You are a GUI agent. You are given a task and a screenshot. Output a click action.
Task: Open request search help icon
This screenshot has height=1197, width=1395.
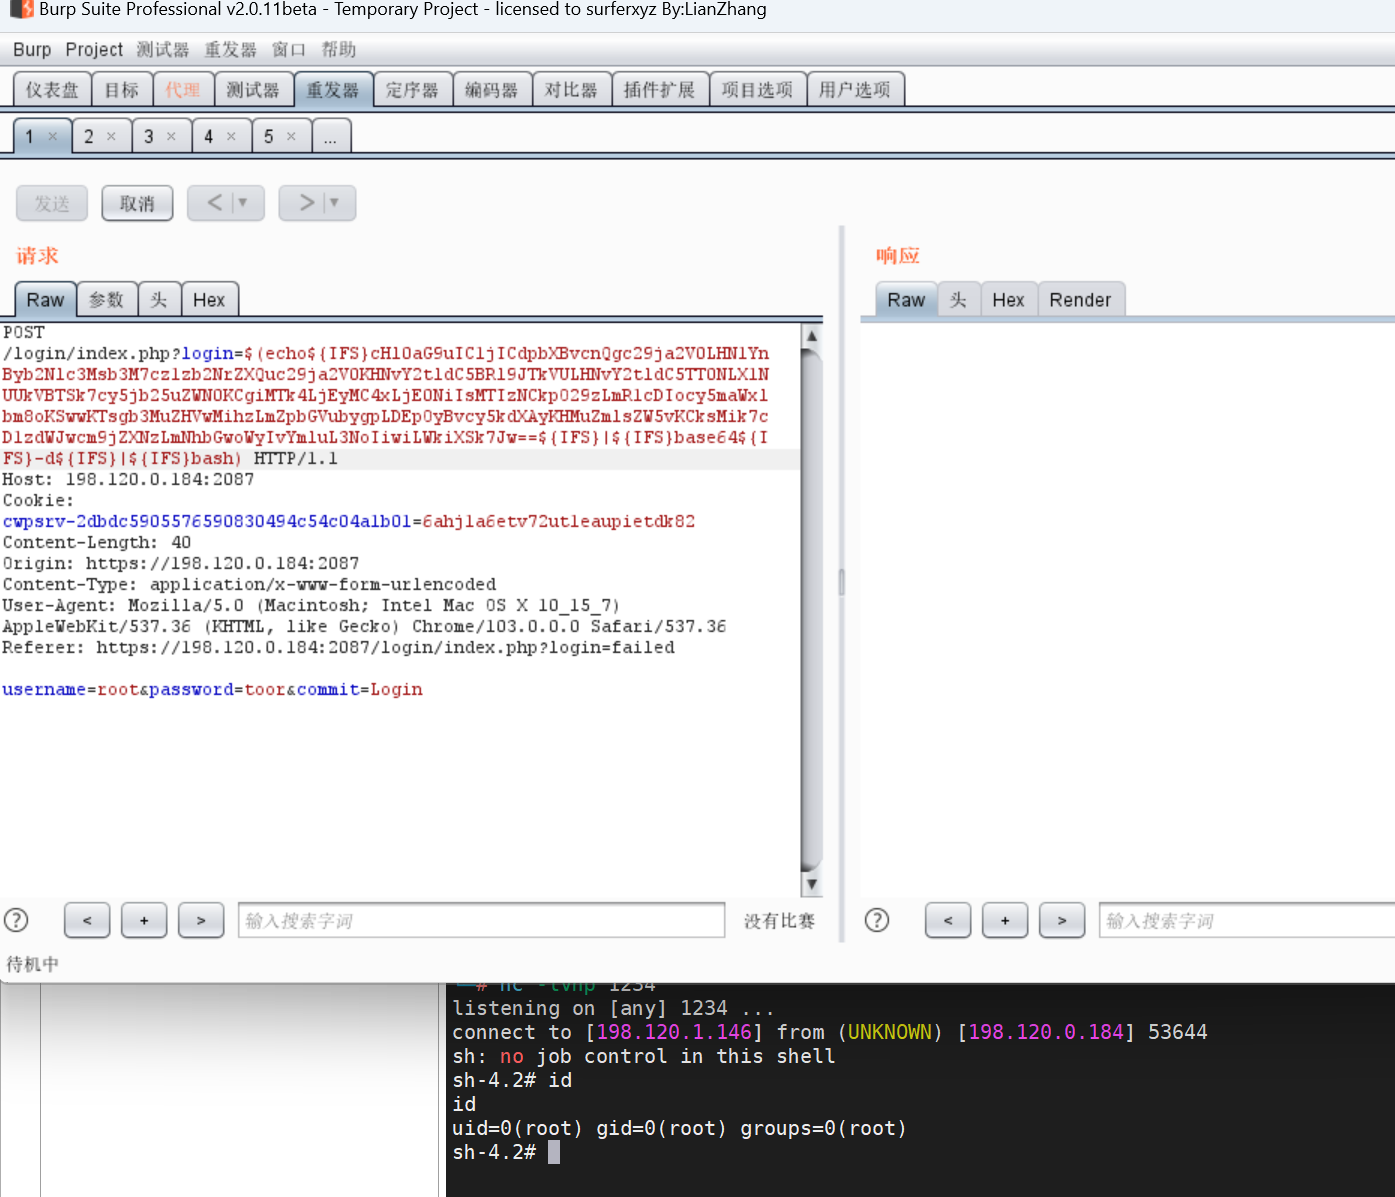tap(16, 920)
